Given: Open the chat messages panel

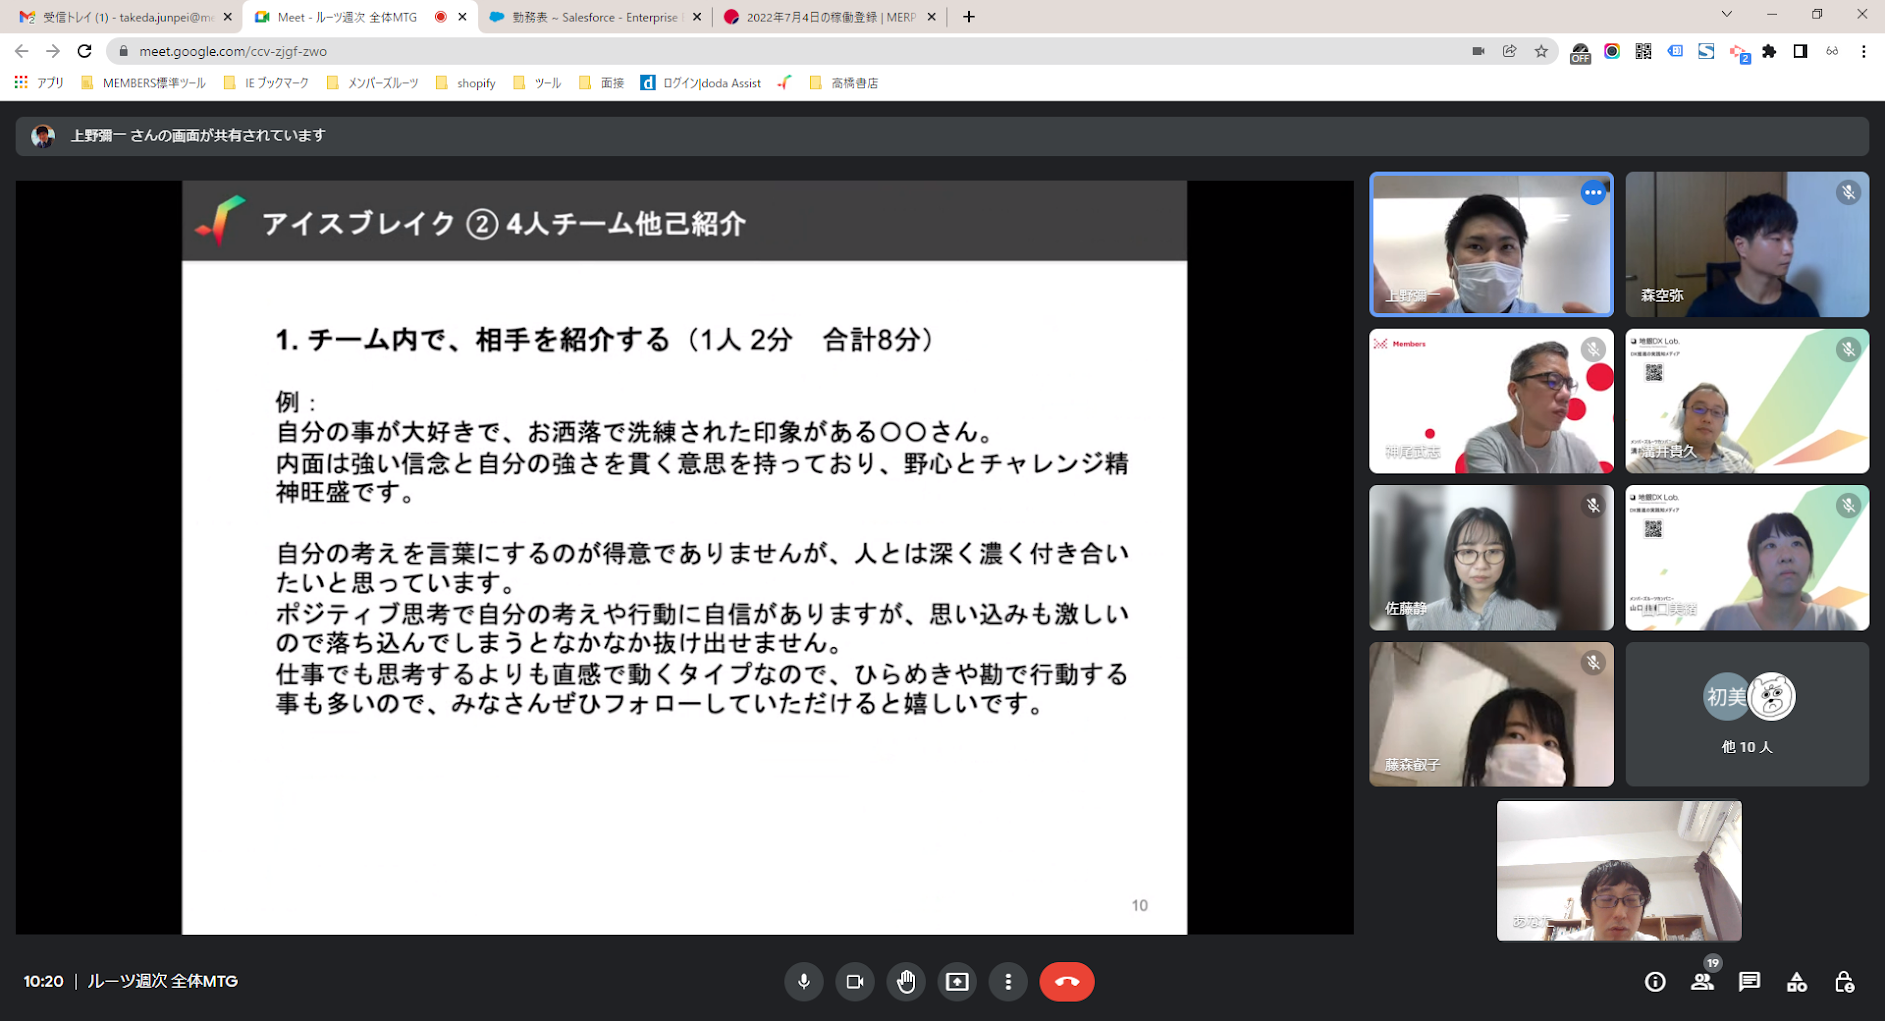Looking at the screenshot, I should pos(1749,982).
